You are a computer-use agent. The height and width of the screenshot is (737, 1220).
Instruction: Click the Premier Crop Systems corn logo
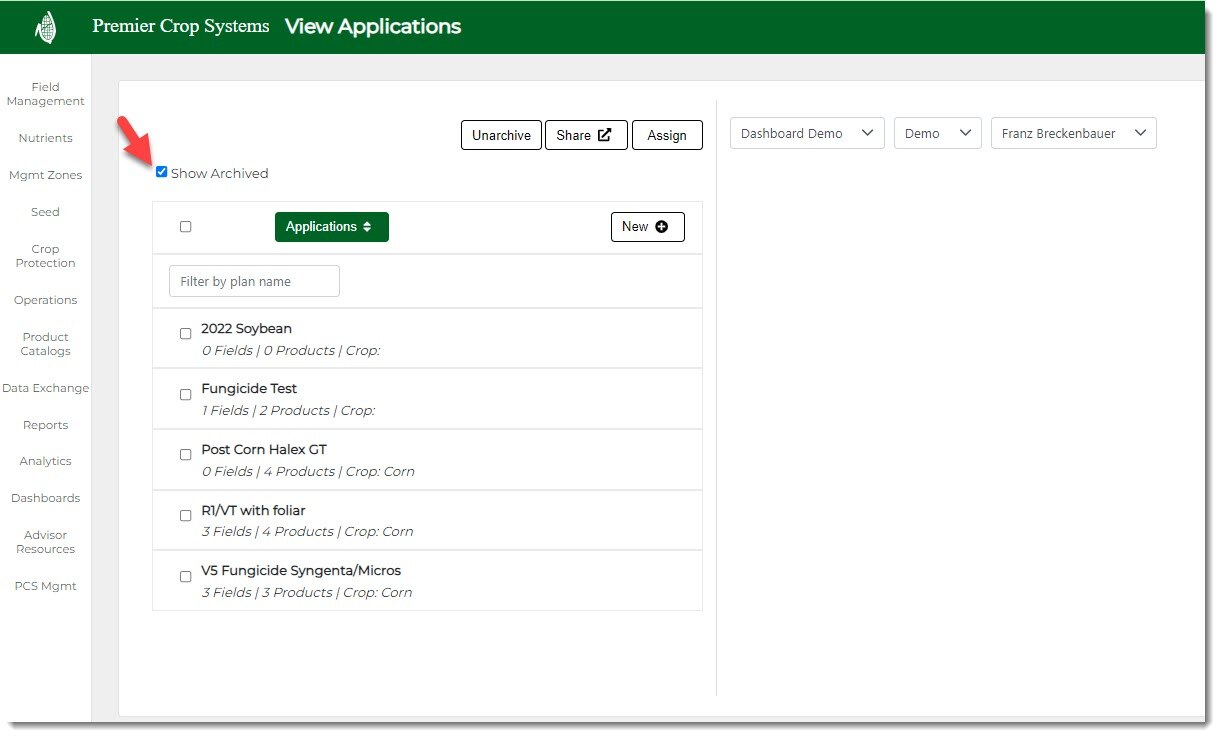(x=45, y=27)
